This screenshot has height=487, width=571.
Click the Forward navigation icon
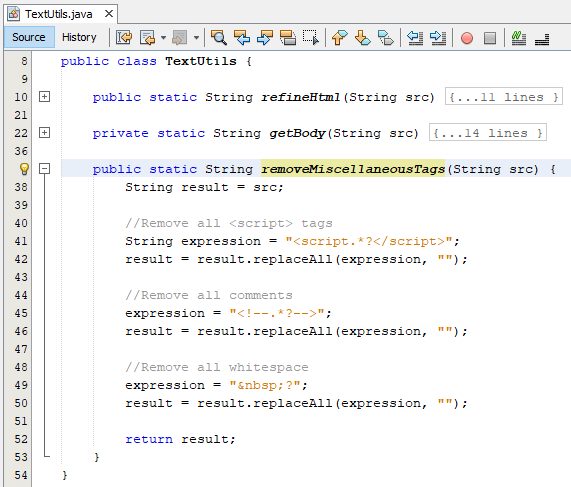coord(180,38)
